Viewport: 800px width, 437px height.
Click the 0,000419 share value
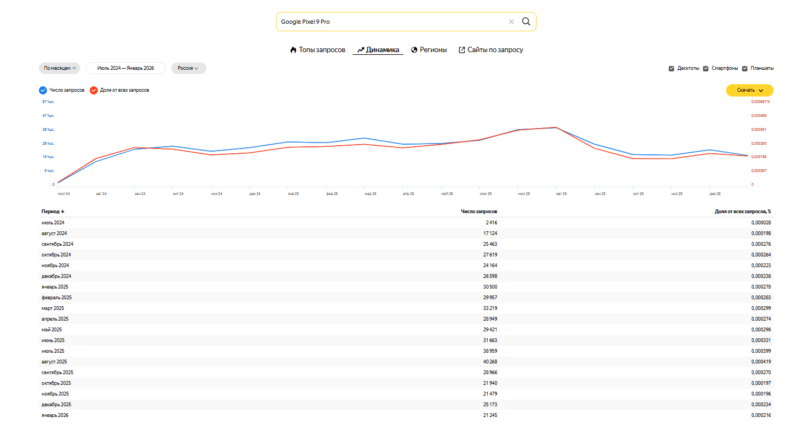click(x=761, y=362)
